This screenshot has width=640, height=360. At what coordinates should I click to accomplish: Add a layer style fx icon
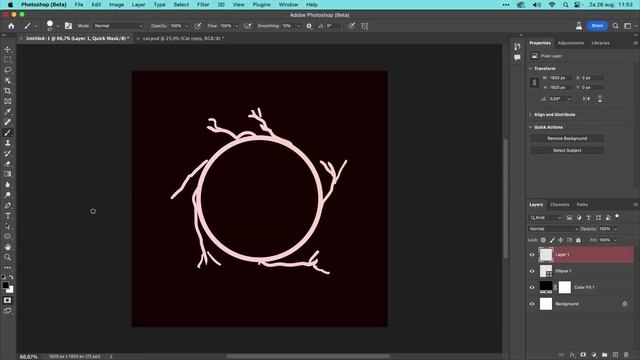pos(572,355)
